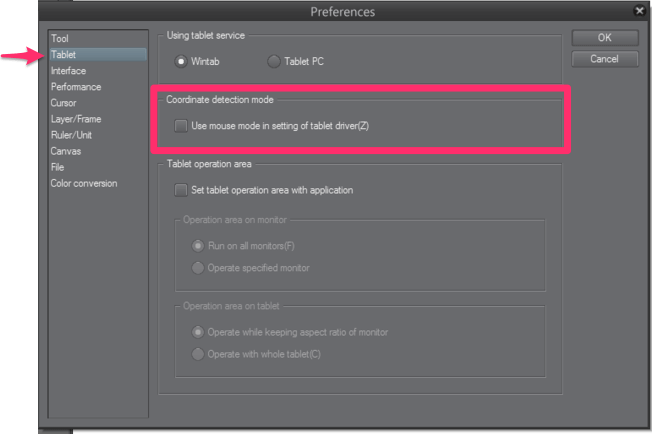Select the Tablet PC radio button
The width and height of the screenshot is (652, 434).
tap(274, 62)
